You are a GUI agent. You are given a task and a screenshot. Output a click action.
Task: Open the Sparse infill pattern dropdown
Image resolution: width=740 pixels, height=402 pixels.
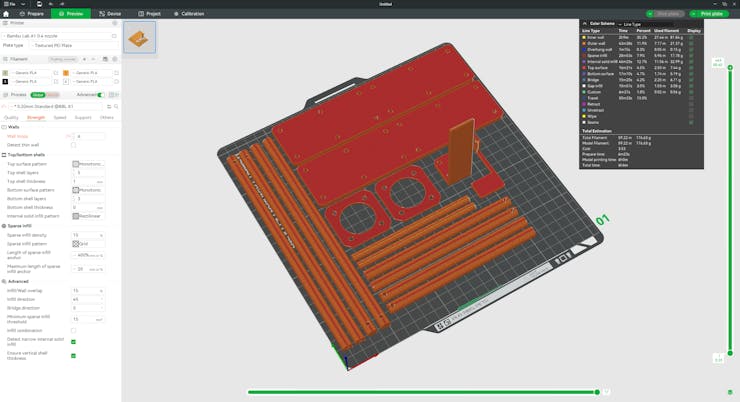click(87, 244)
